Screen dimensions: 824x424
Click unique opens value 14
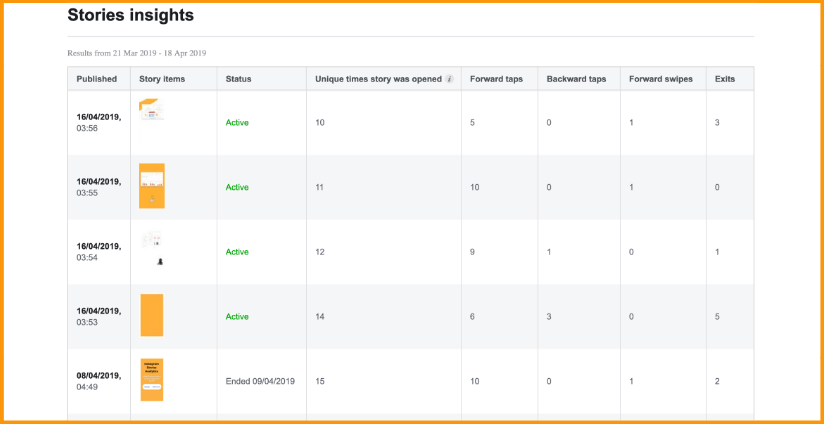320,316
